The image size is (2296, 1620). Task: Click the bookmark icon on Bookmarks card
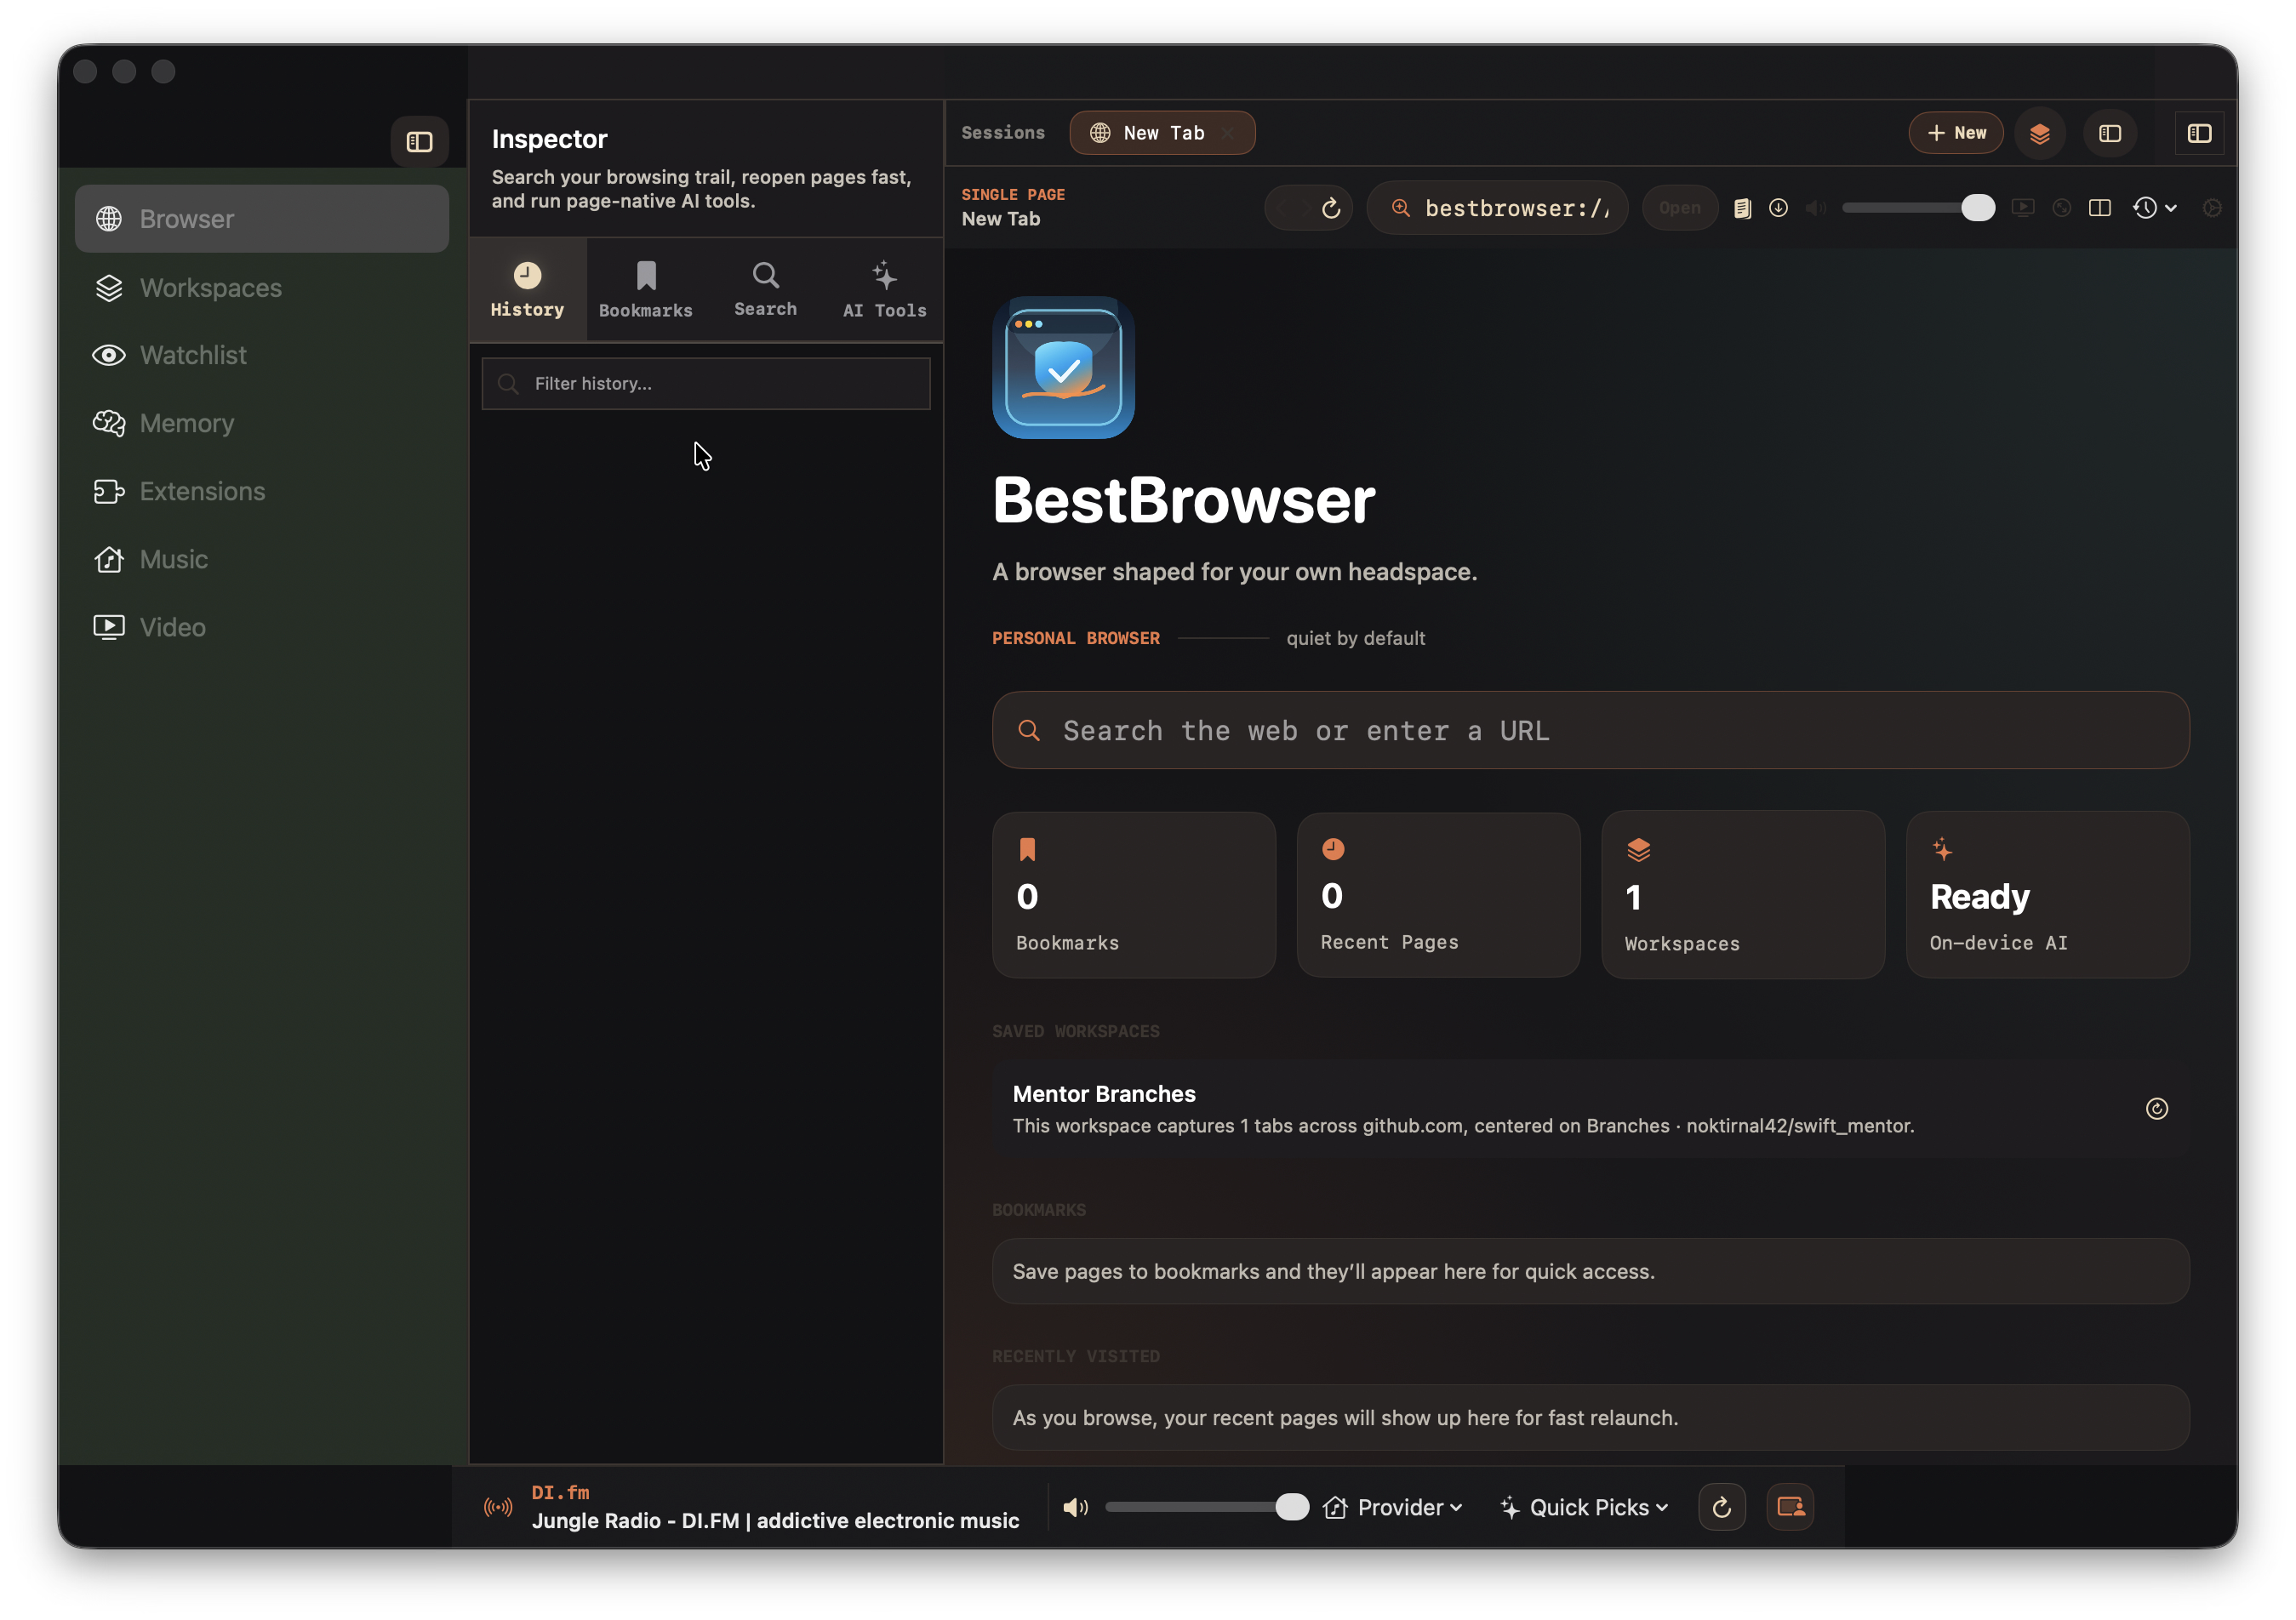[1027, 850]
